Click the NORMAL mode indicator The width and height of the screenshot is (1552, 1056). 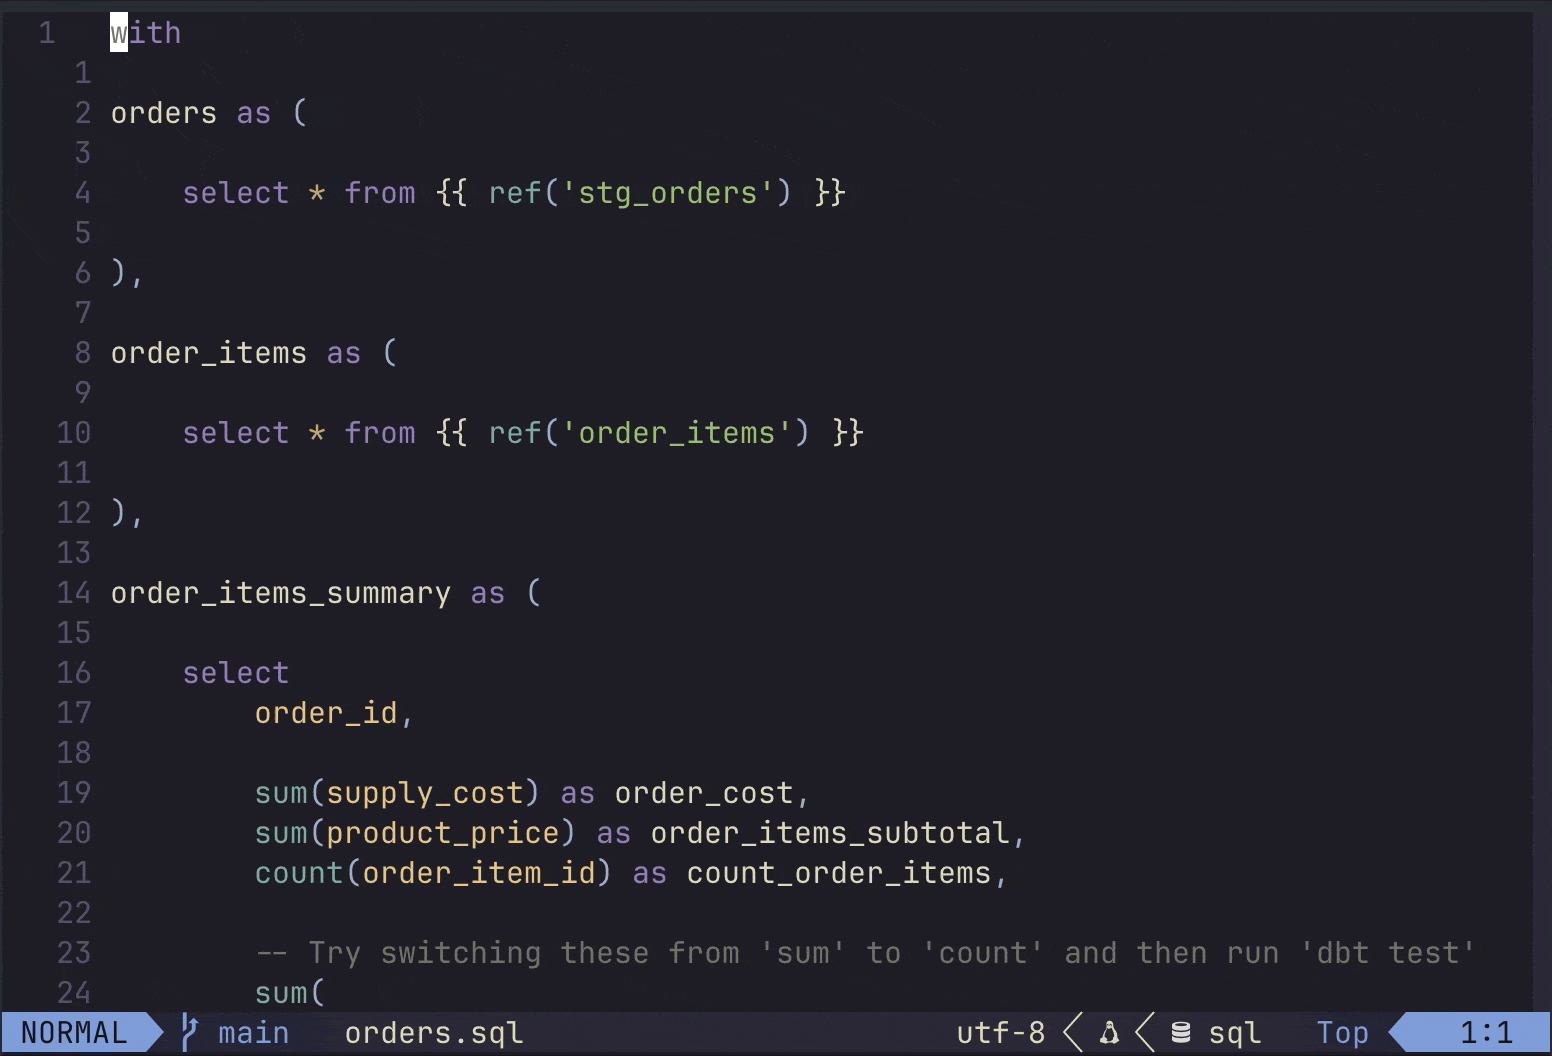click(74, 1032)
